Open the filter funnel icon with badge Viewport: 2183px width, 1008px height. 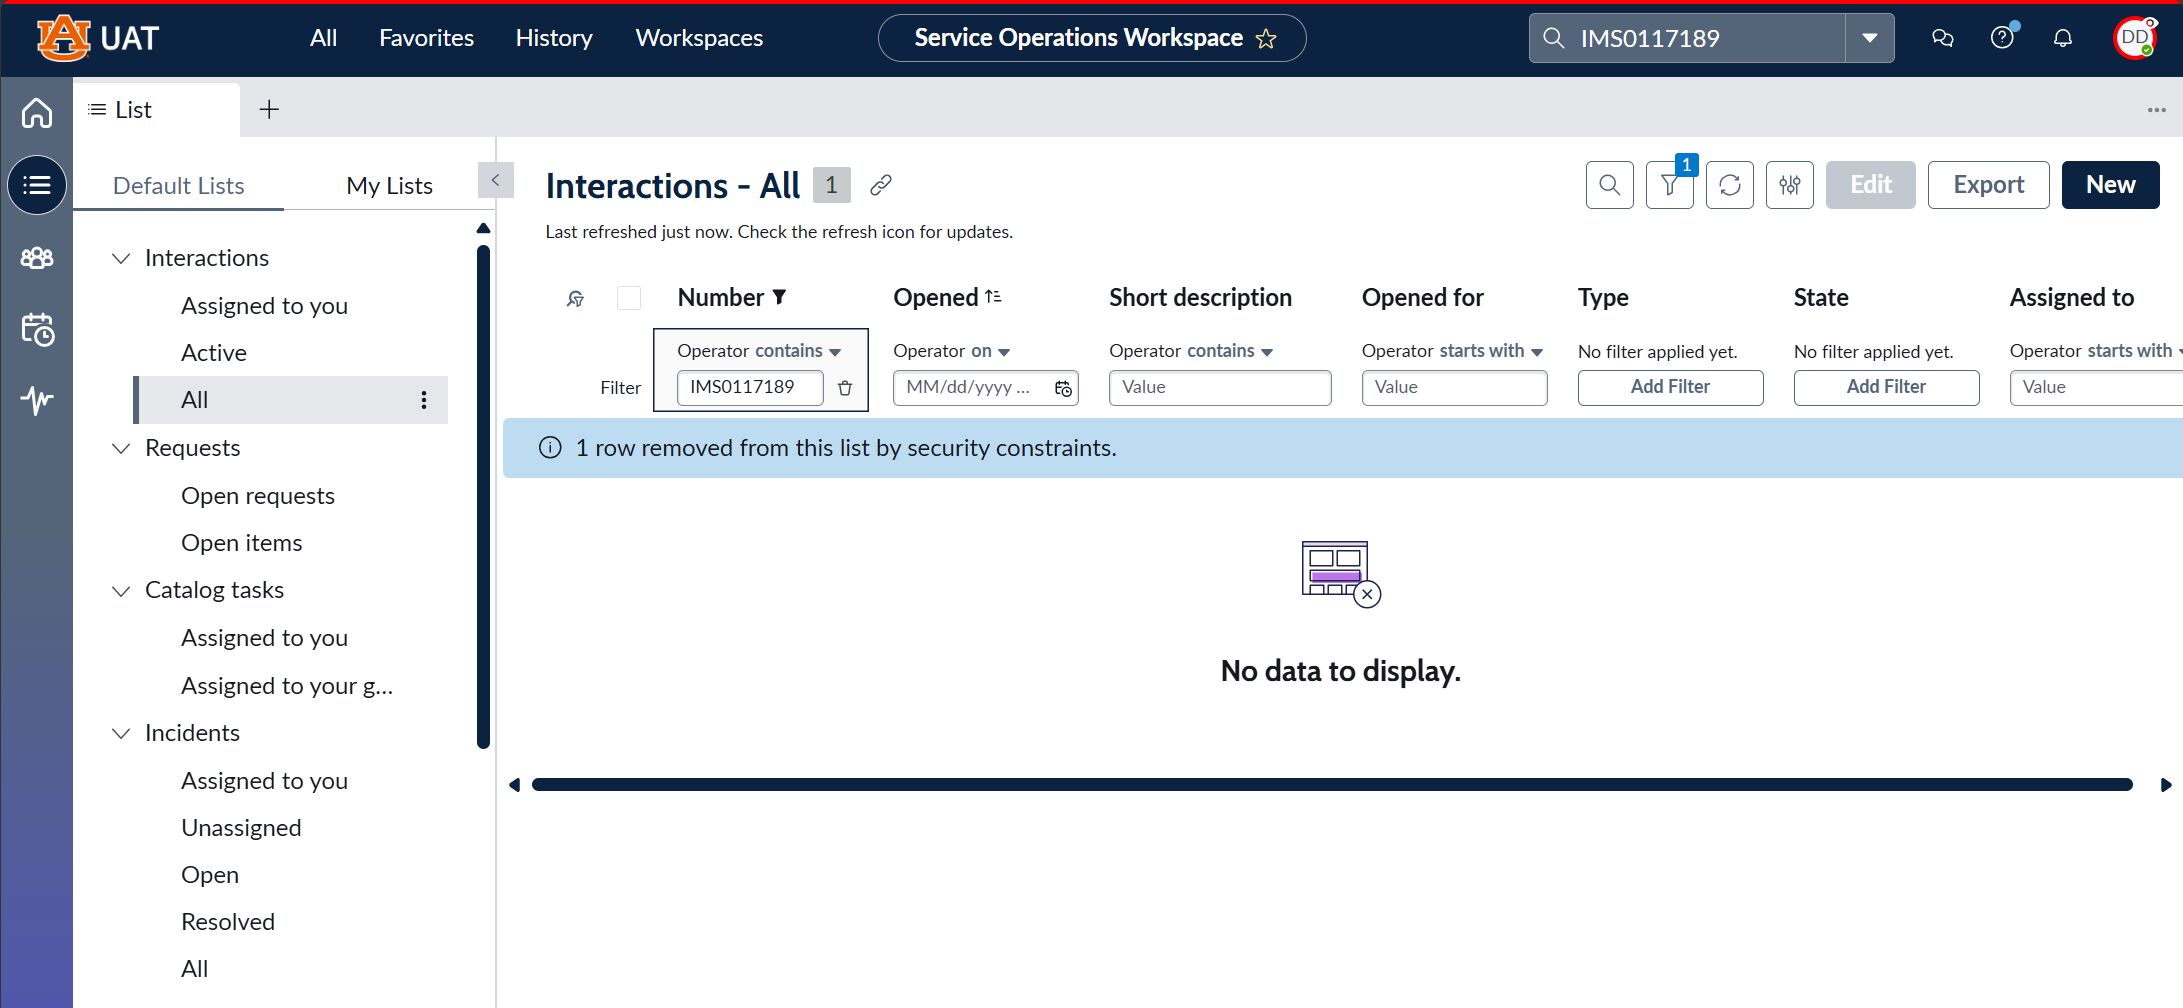[x=1670, y=185]
